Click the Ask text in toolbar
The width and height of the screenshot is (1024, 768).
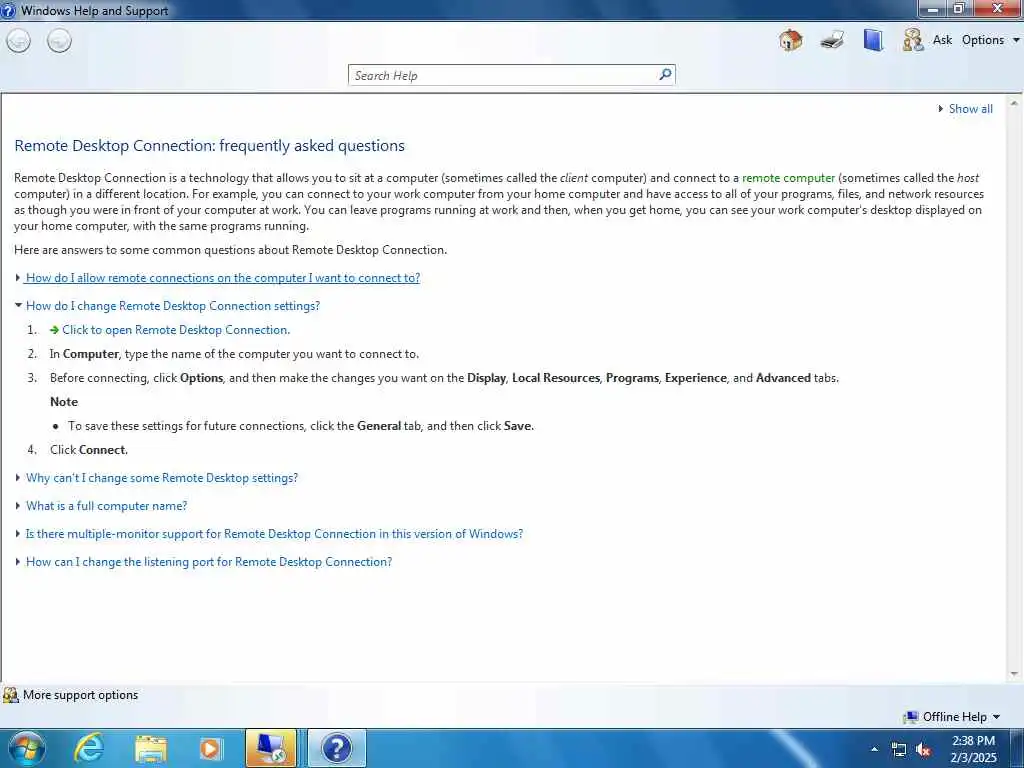[x=942, y=40]
